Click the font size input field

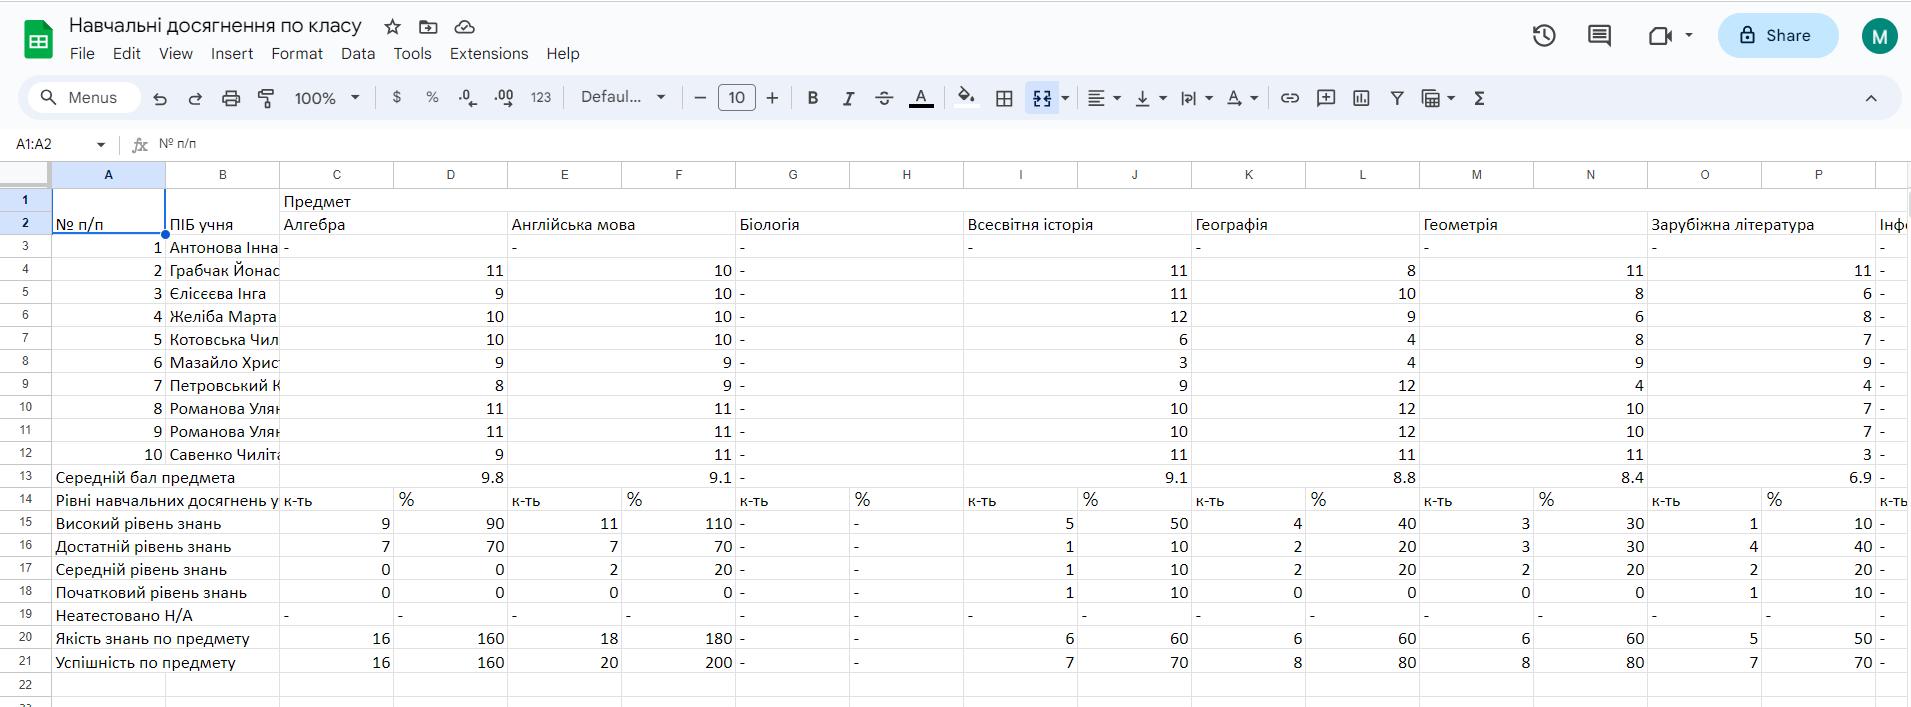[736, 98]
